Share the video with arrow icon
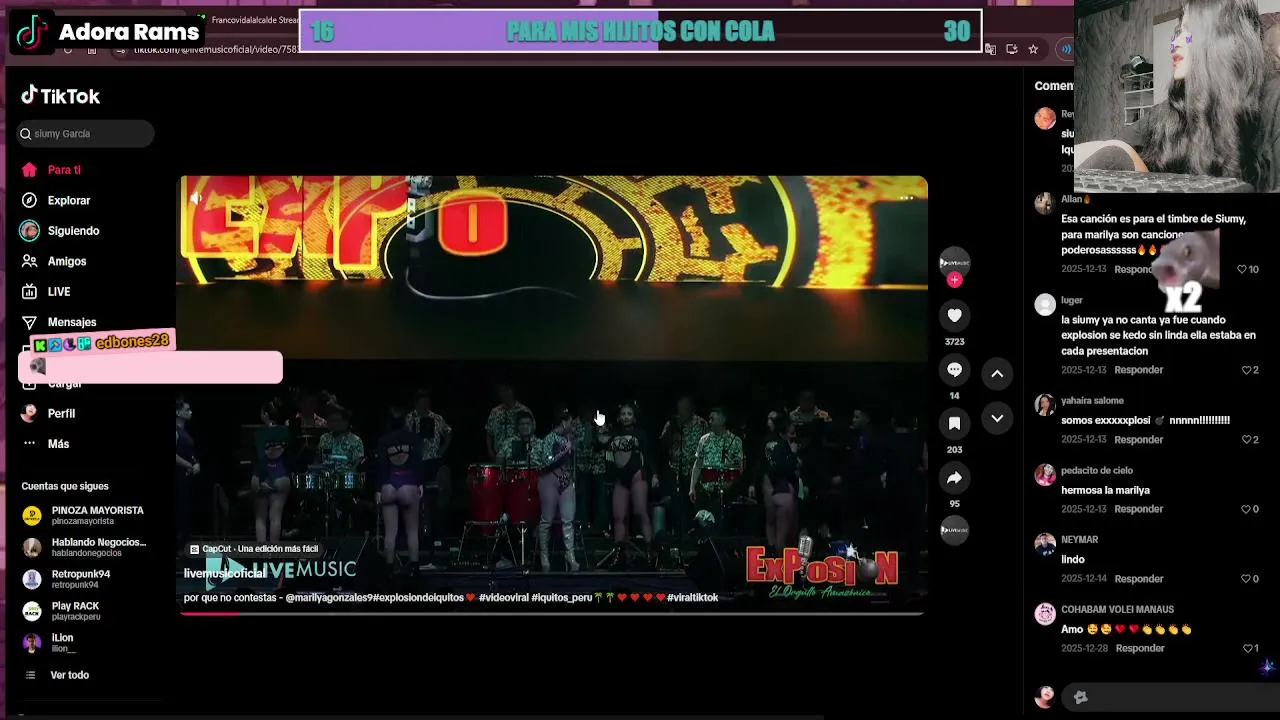This screenshot has height=720, width=1280. [954, 478]
